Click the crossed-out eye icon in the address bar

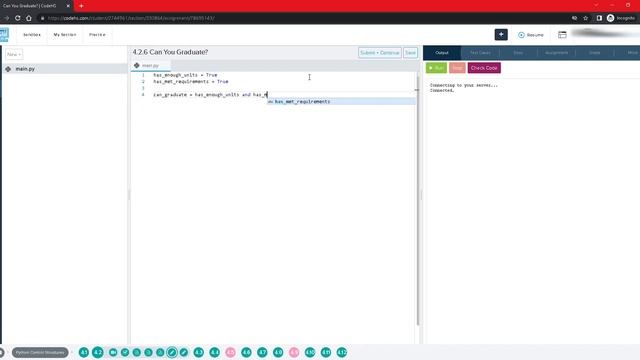[574, 18]
